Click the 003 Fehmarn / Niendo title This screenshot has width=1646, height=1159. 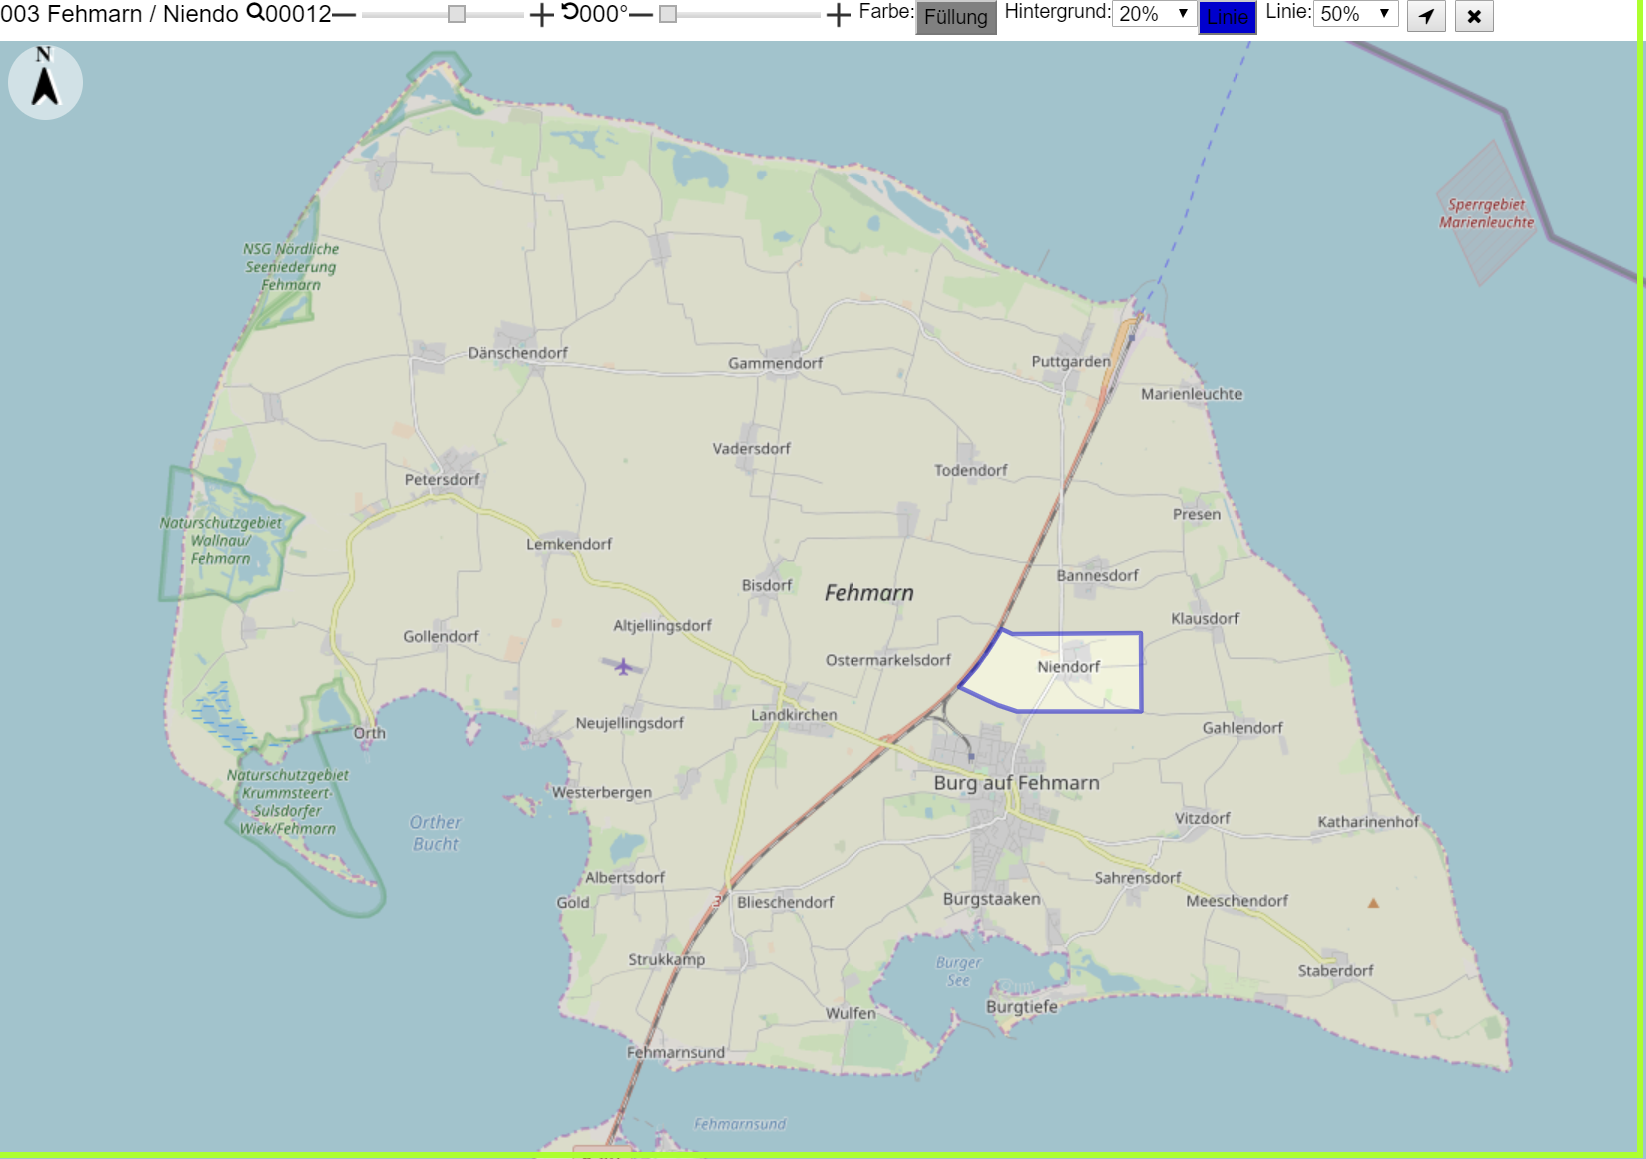[x=120, y=14]
